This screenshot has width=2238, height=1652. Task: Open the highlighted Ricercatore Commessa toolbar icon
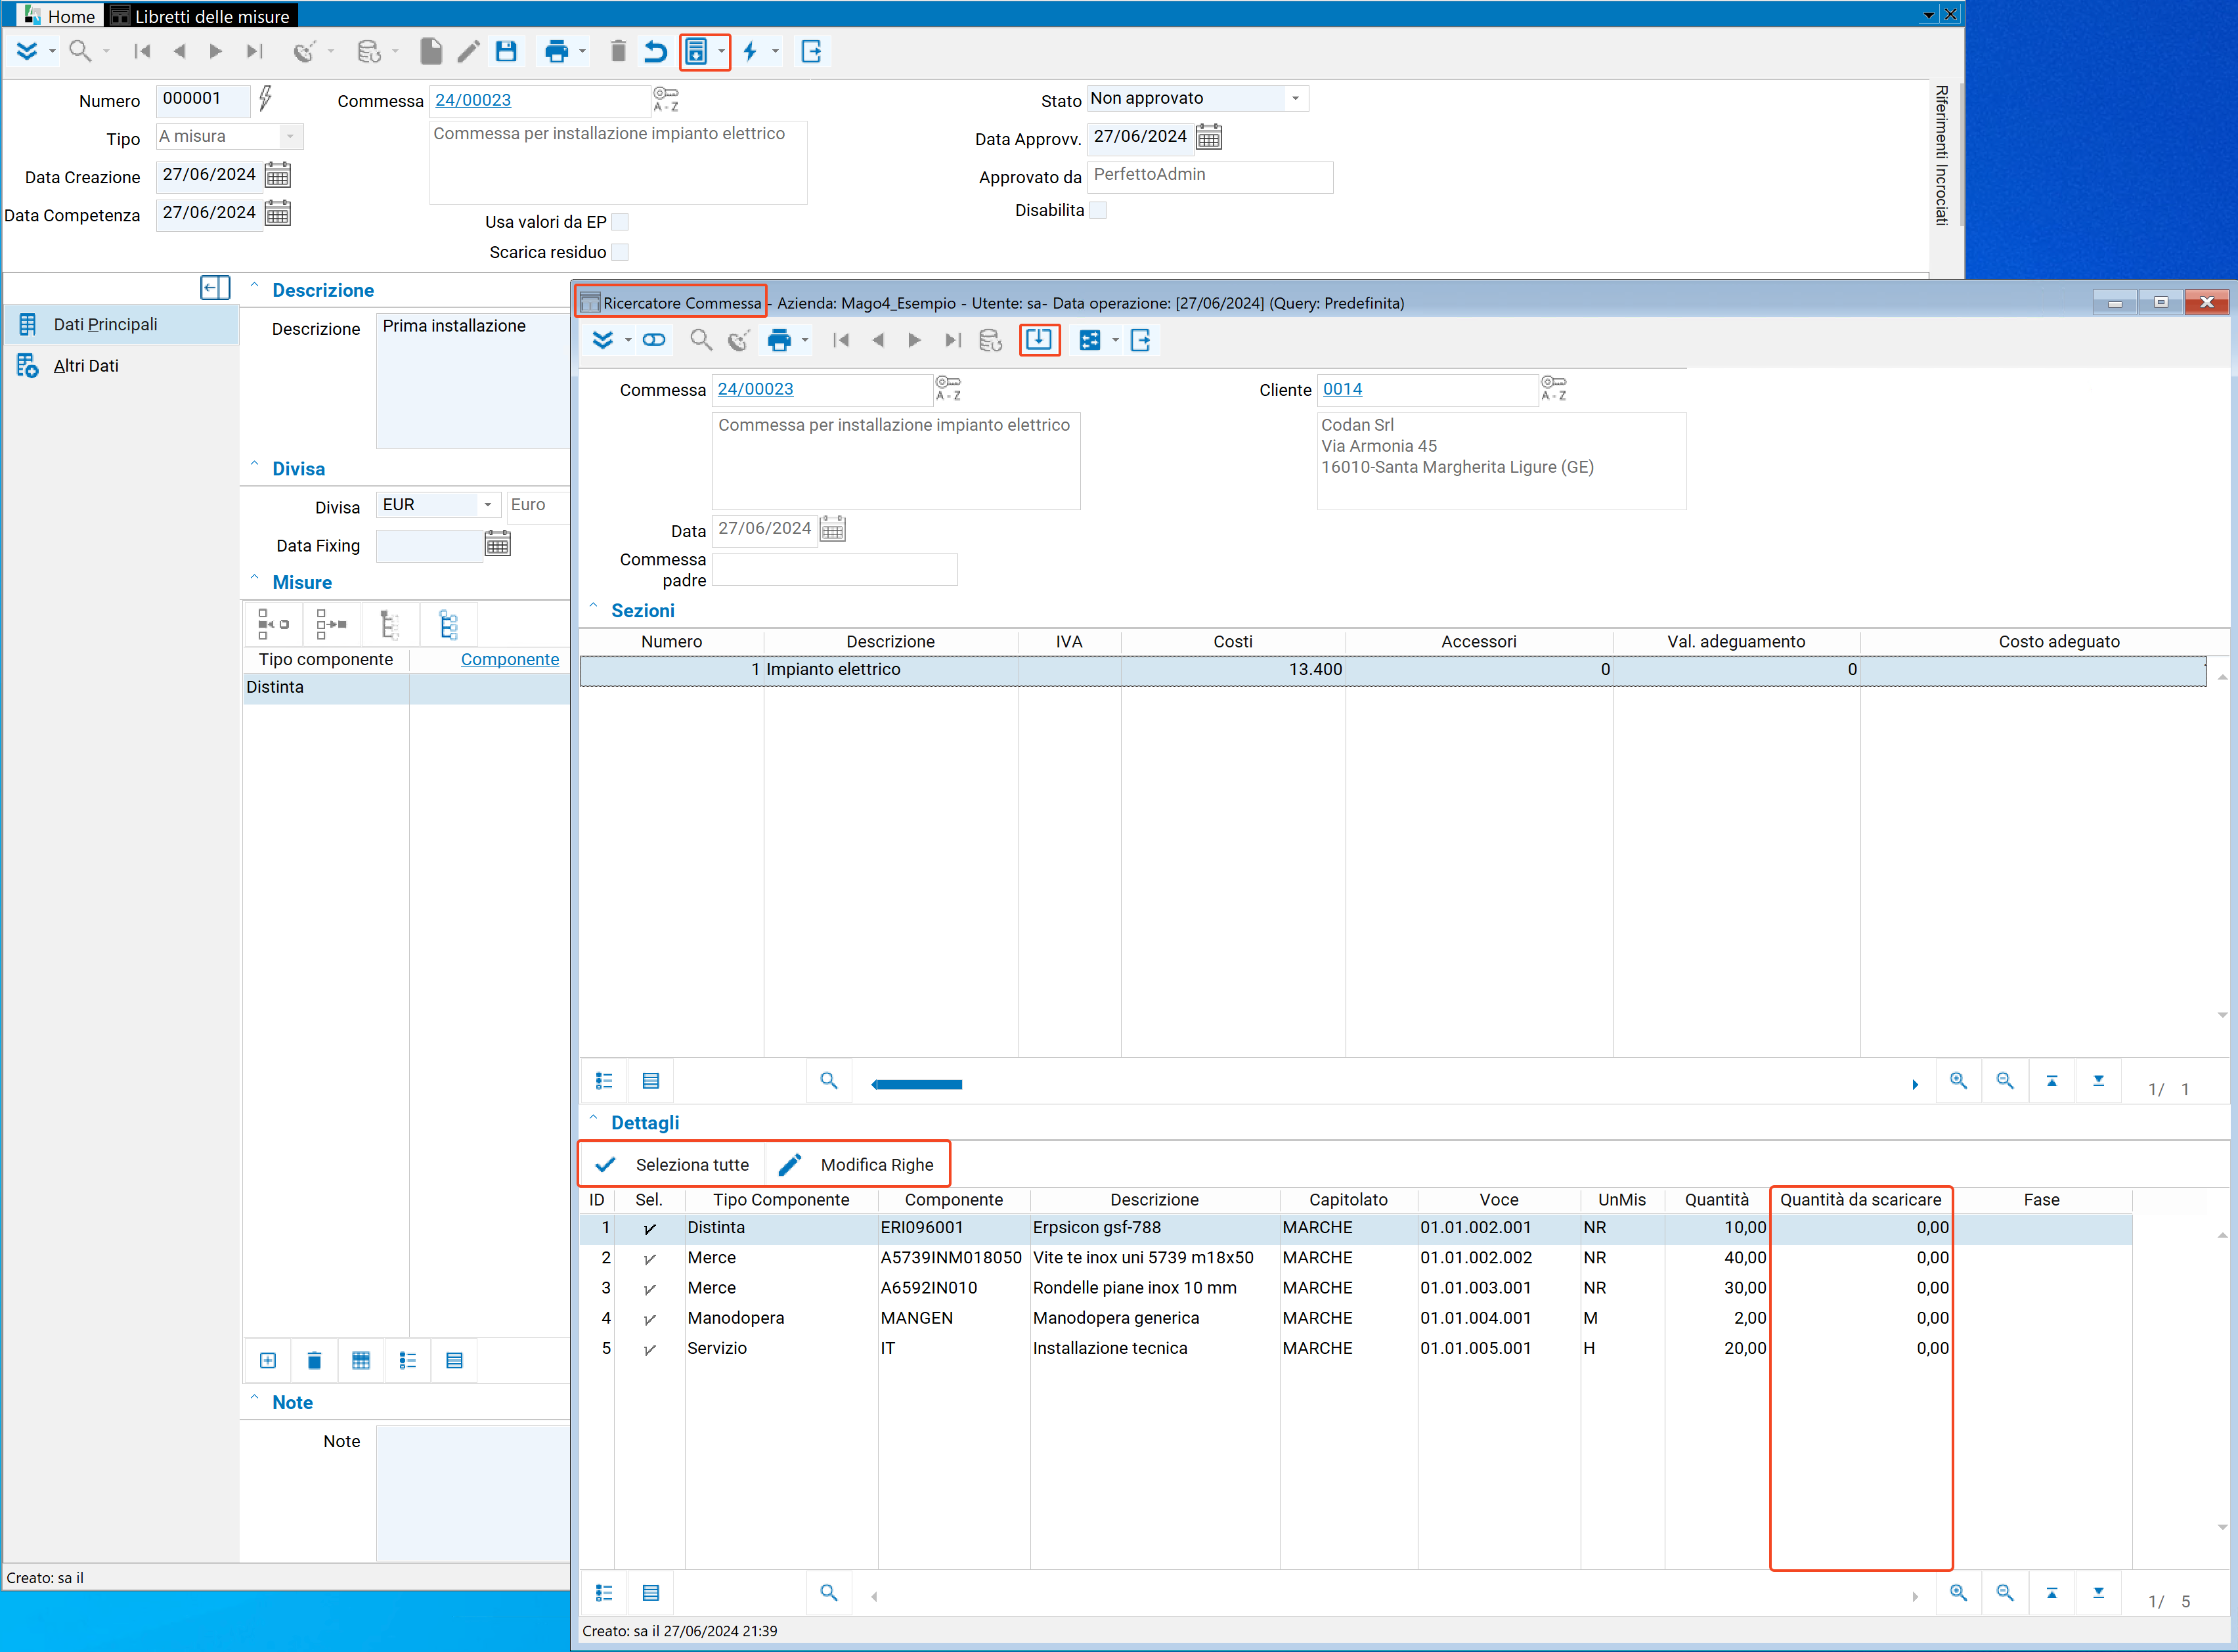click(697, 52)
